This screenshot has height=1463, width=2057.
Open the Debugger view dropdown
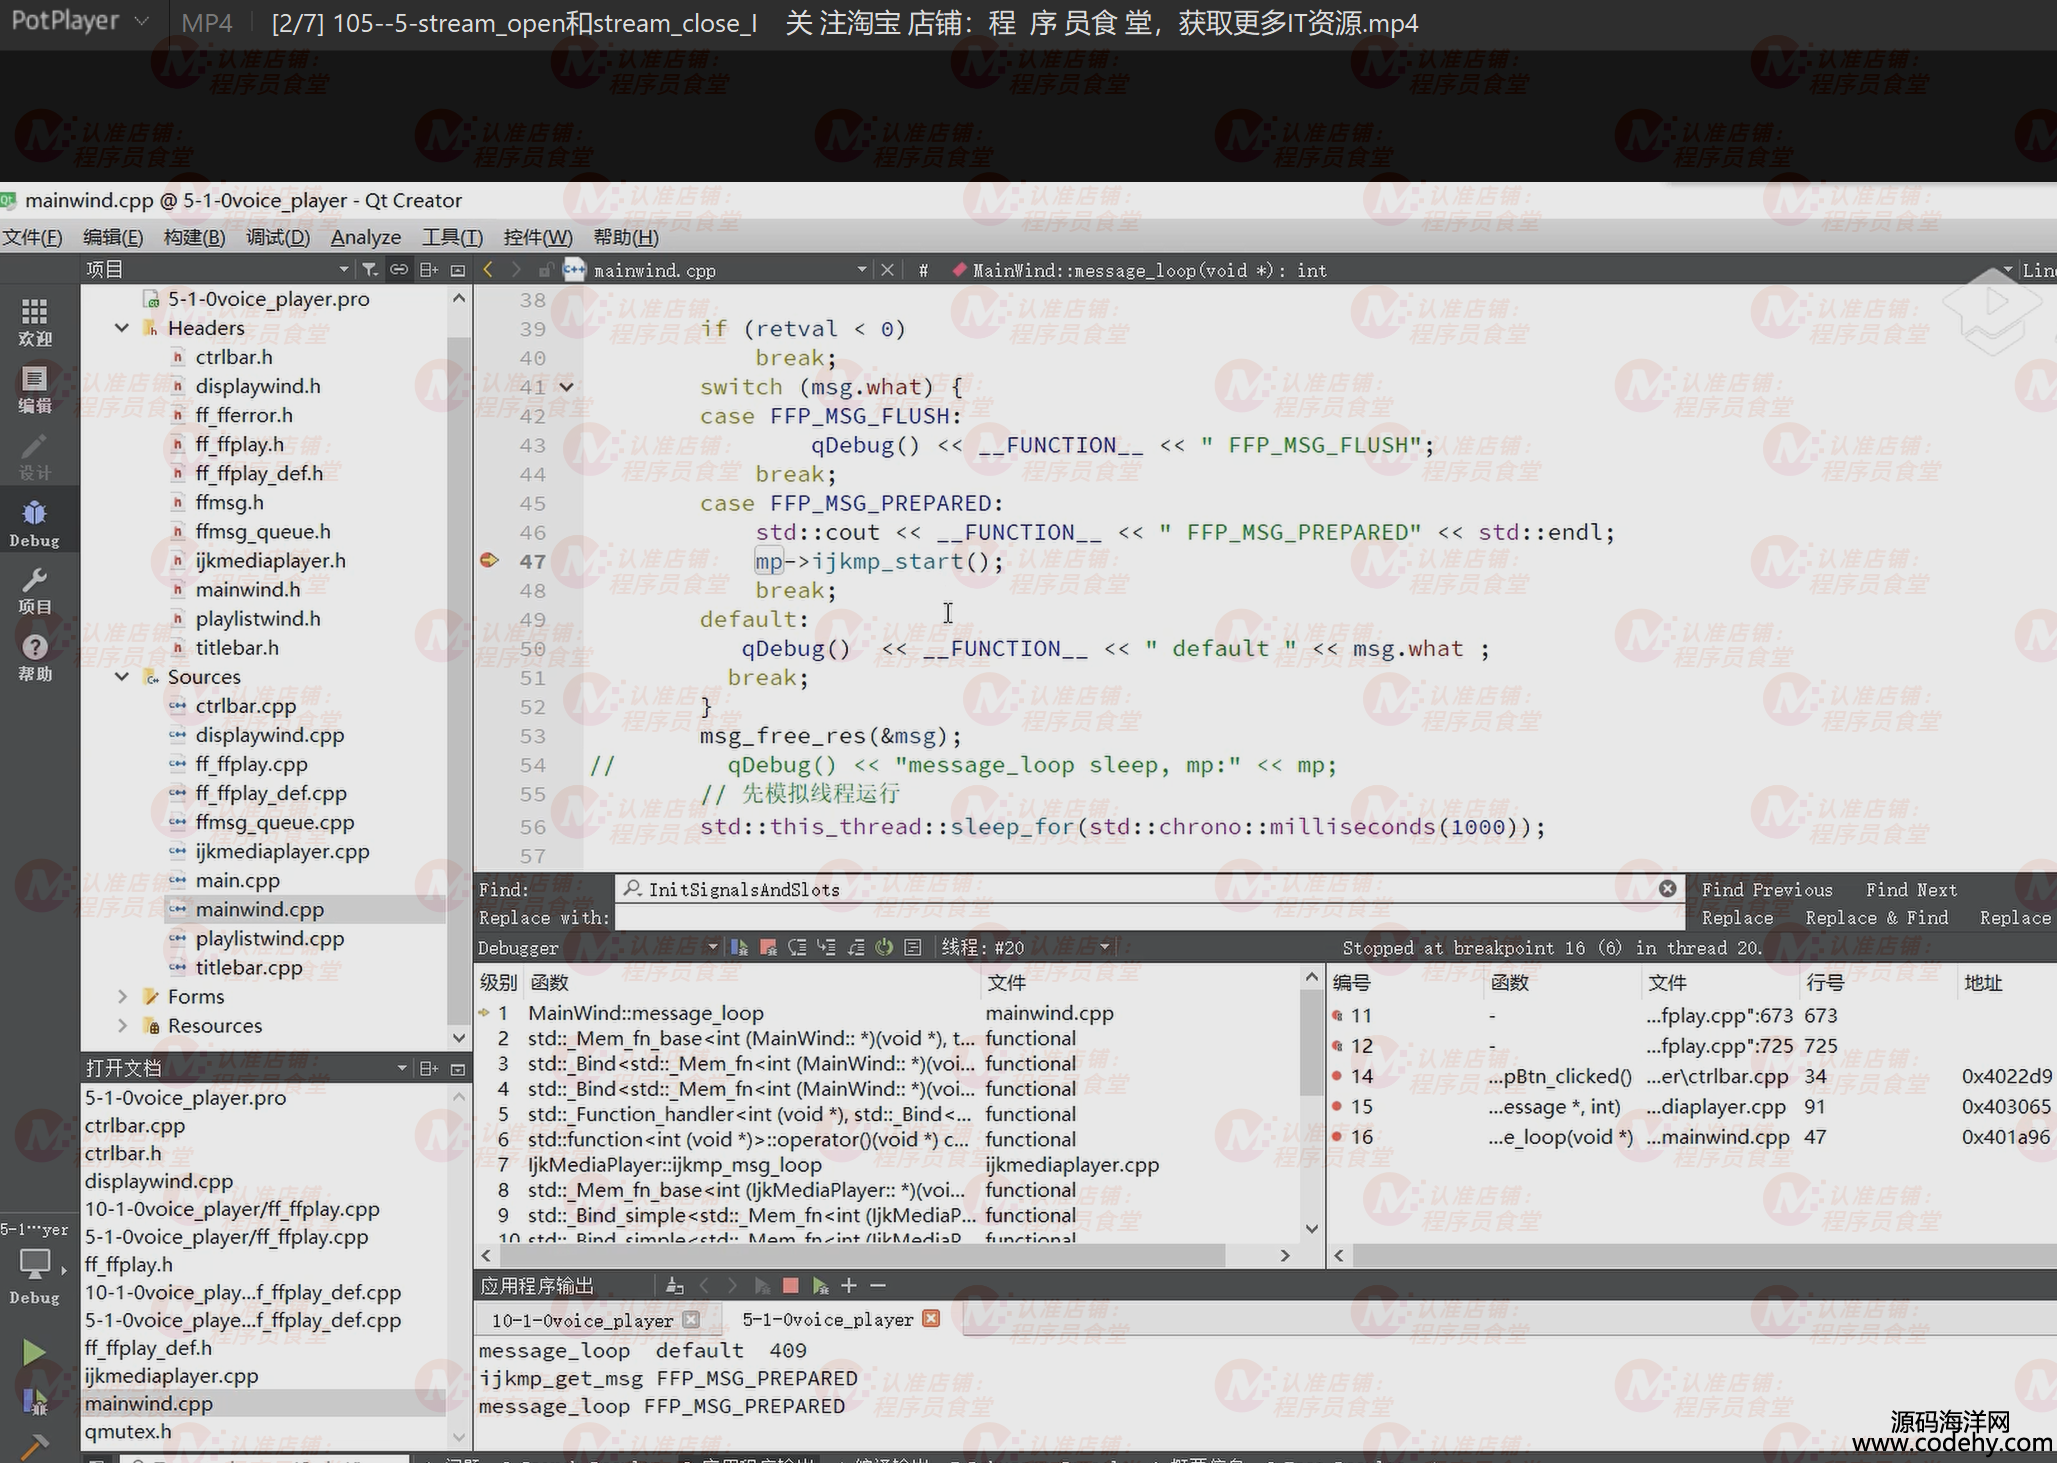pyautogui.click(x=712, y=947)
